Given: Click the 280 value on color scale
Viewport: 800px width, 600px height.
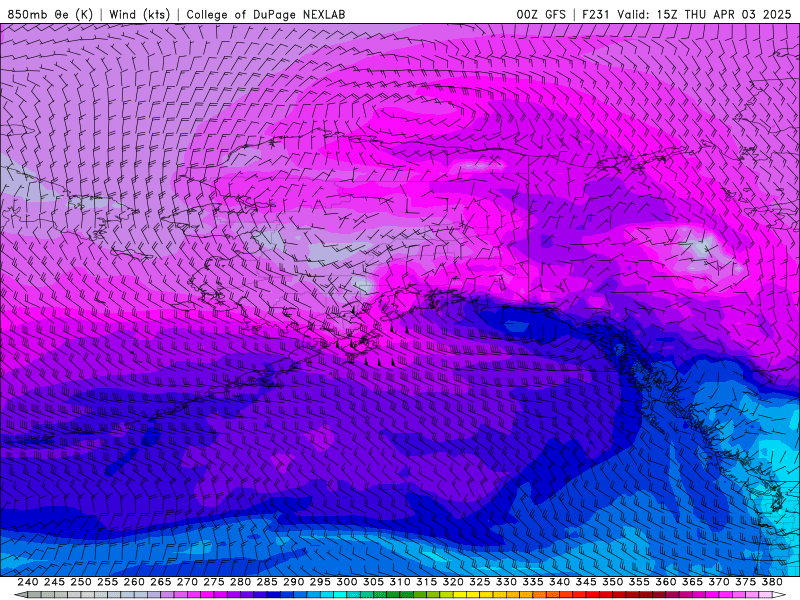Looking at the screenshot, I should [x=240, y=582].
